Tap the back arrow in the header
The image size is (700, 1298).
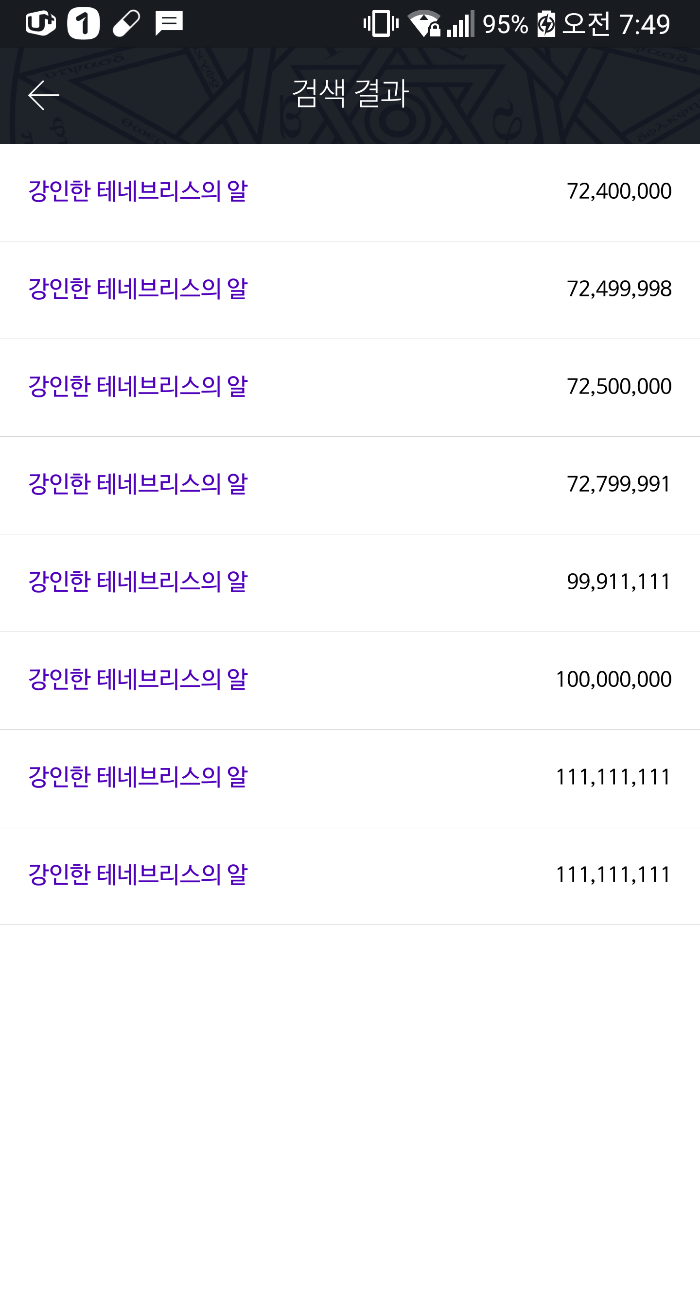point(44,95)
